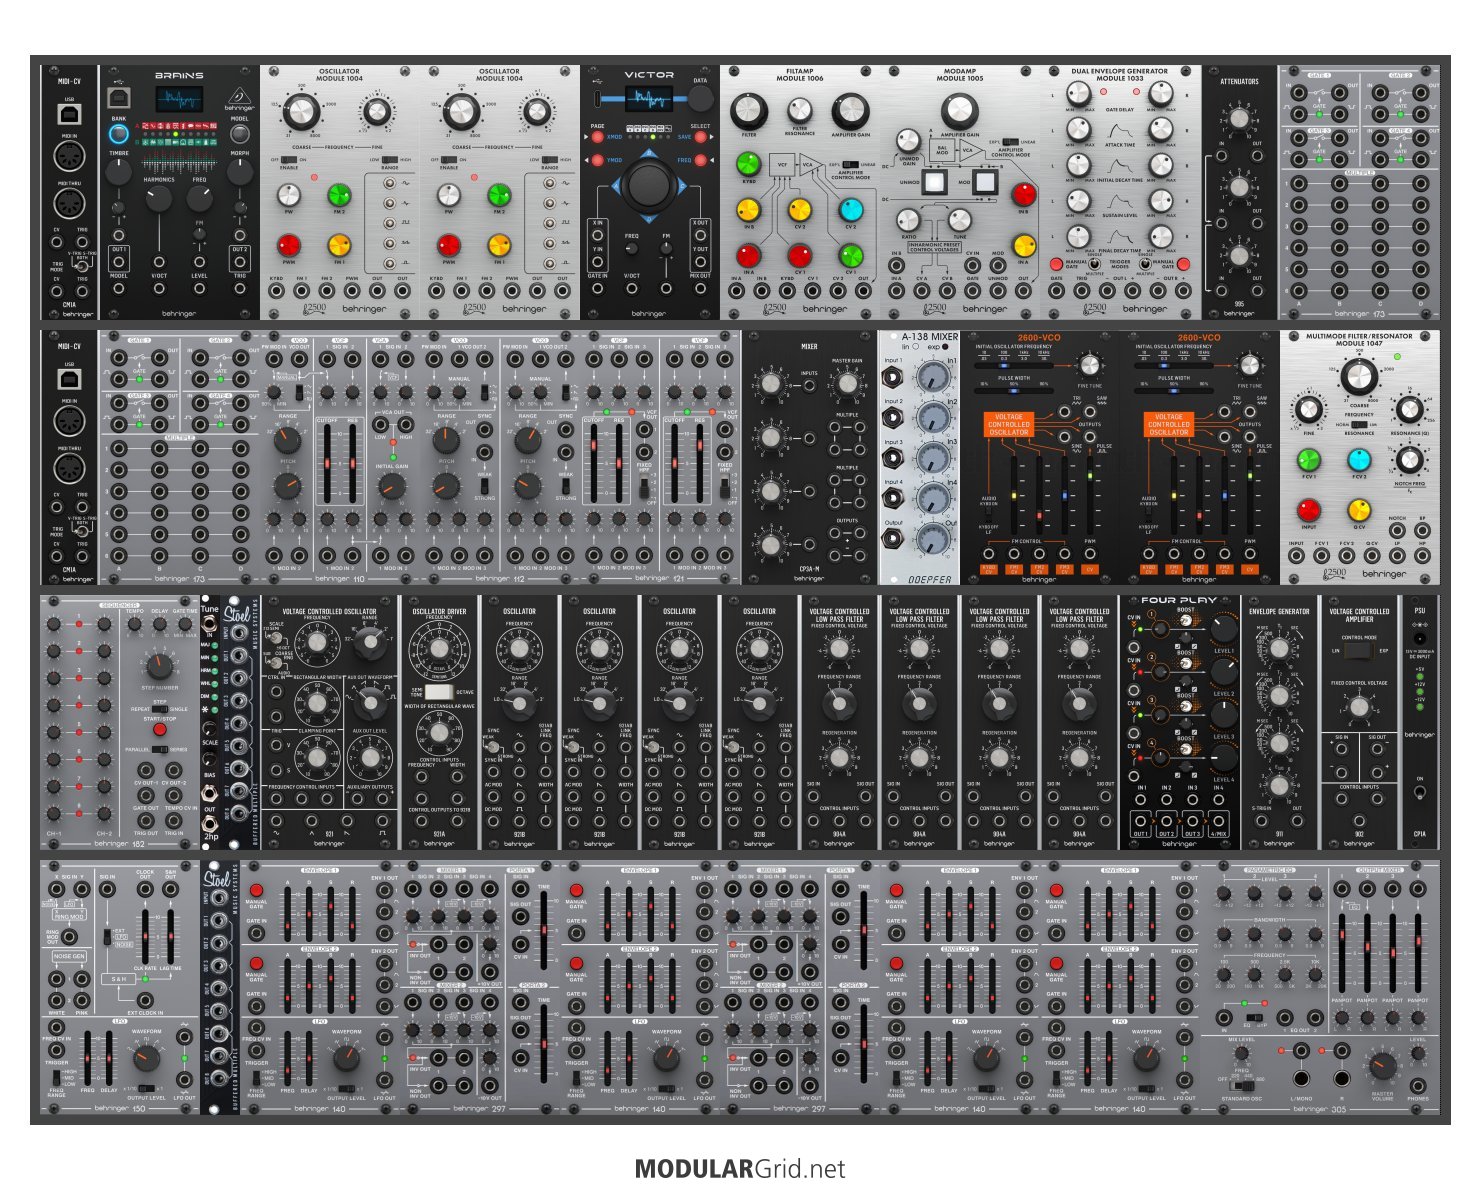The image size is (1481, 1190).
Task: Click NOTCH FREQ knob on Module 1047
Action: pos(1408,460)
